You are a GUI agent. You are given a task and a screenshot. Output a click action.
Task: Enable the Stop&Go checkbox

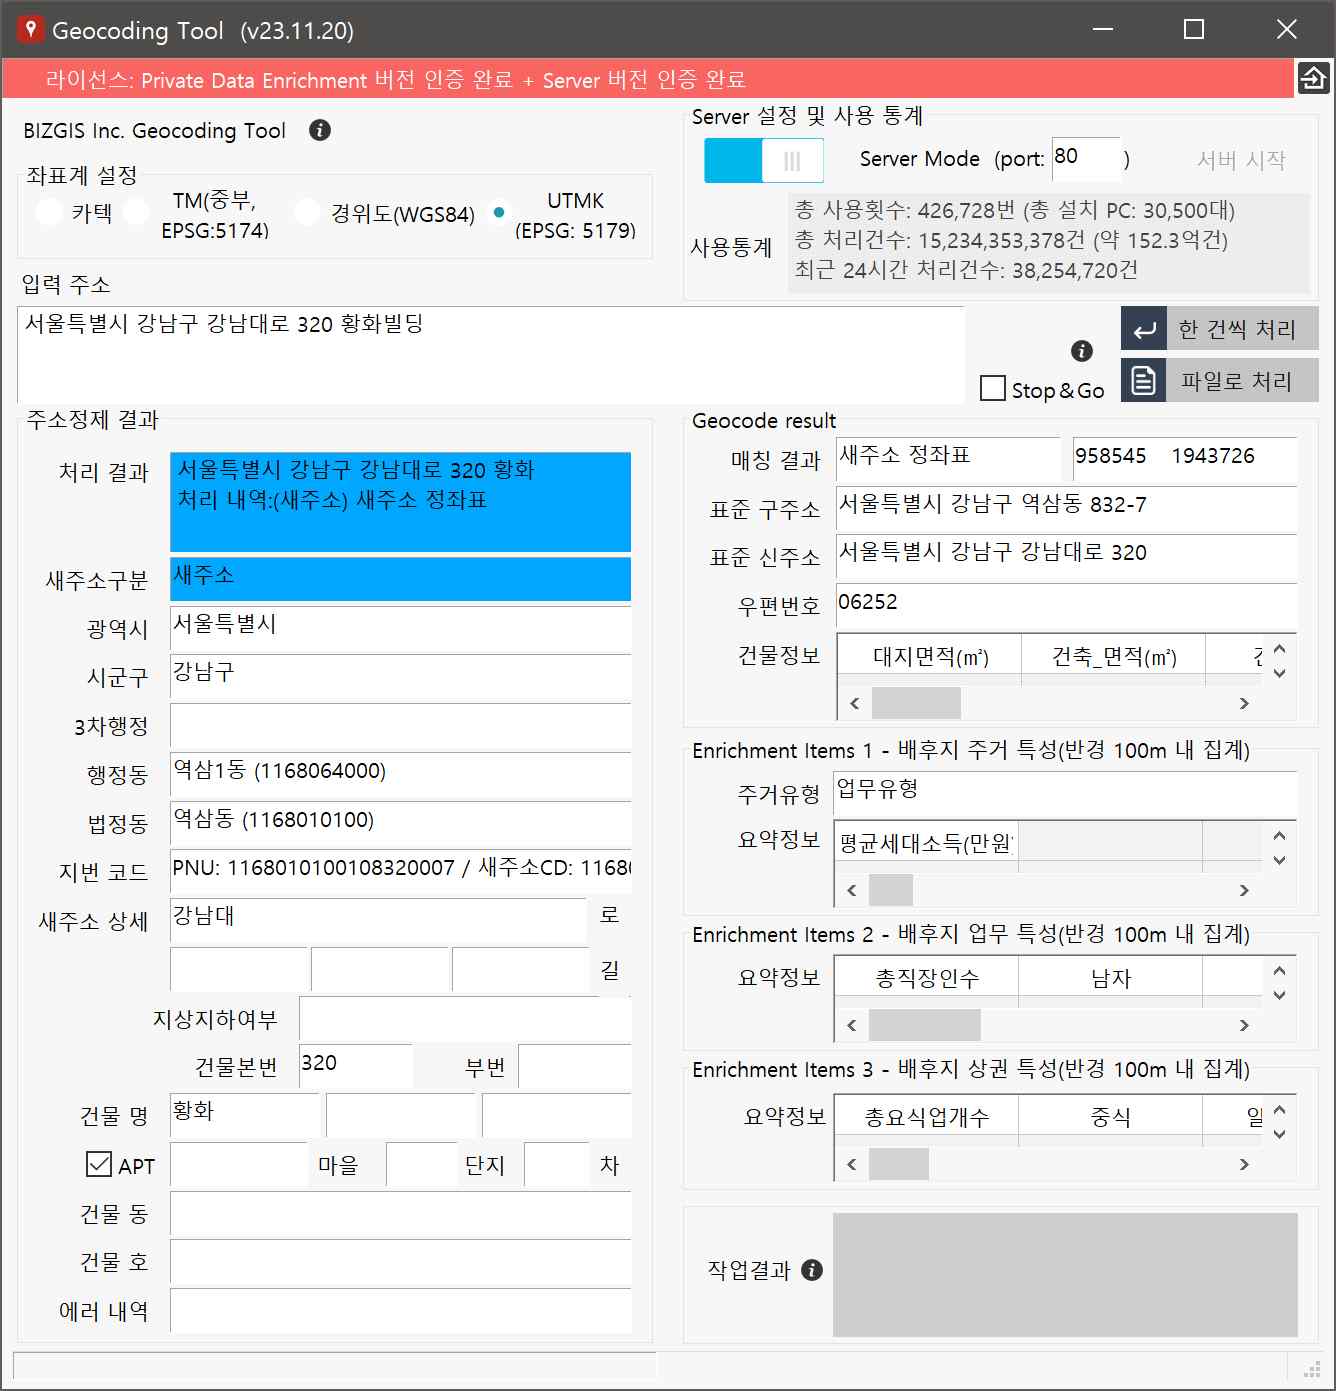993,389
